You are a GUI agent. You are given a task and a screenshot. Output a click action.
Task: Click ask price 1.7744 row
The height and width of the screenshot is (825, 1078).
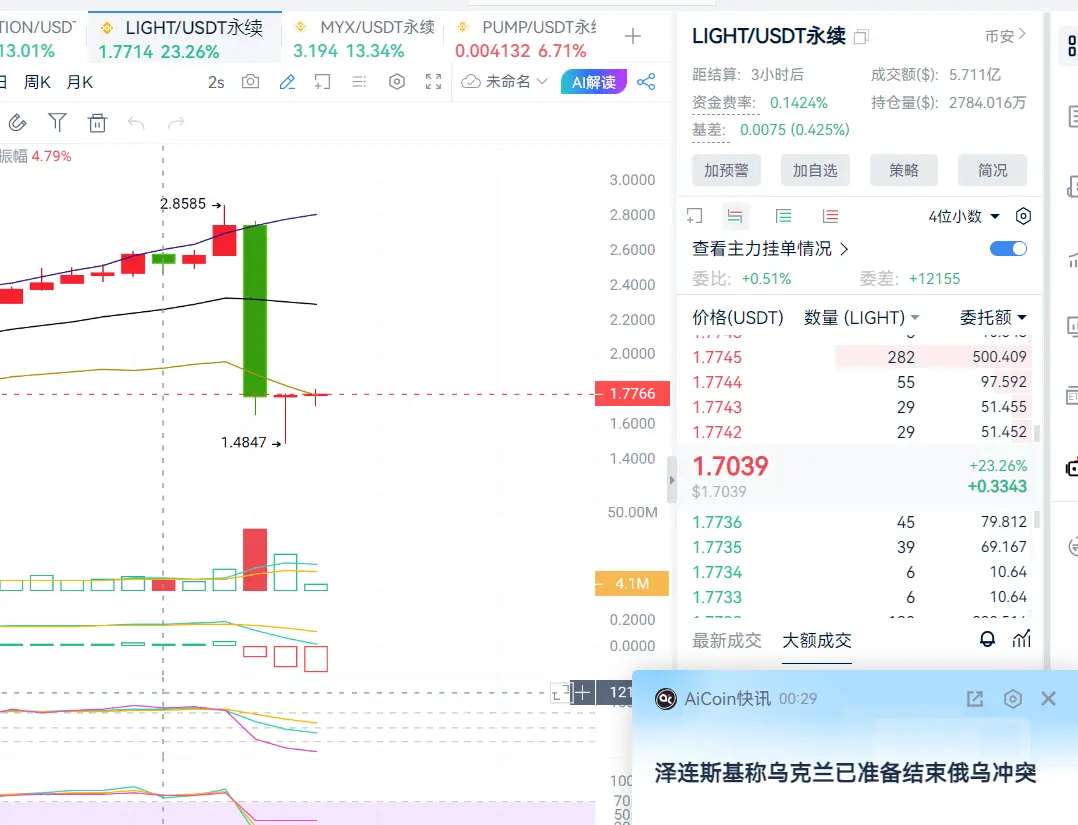pyautogui.click(x=859, y=382)
